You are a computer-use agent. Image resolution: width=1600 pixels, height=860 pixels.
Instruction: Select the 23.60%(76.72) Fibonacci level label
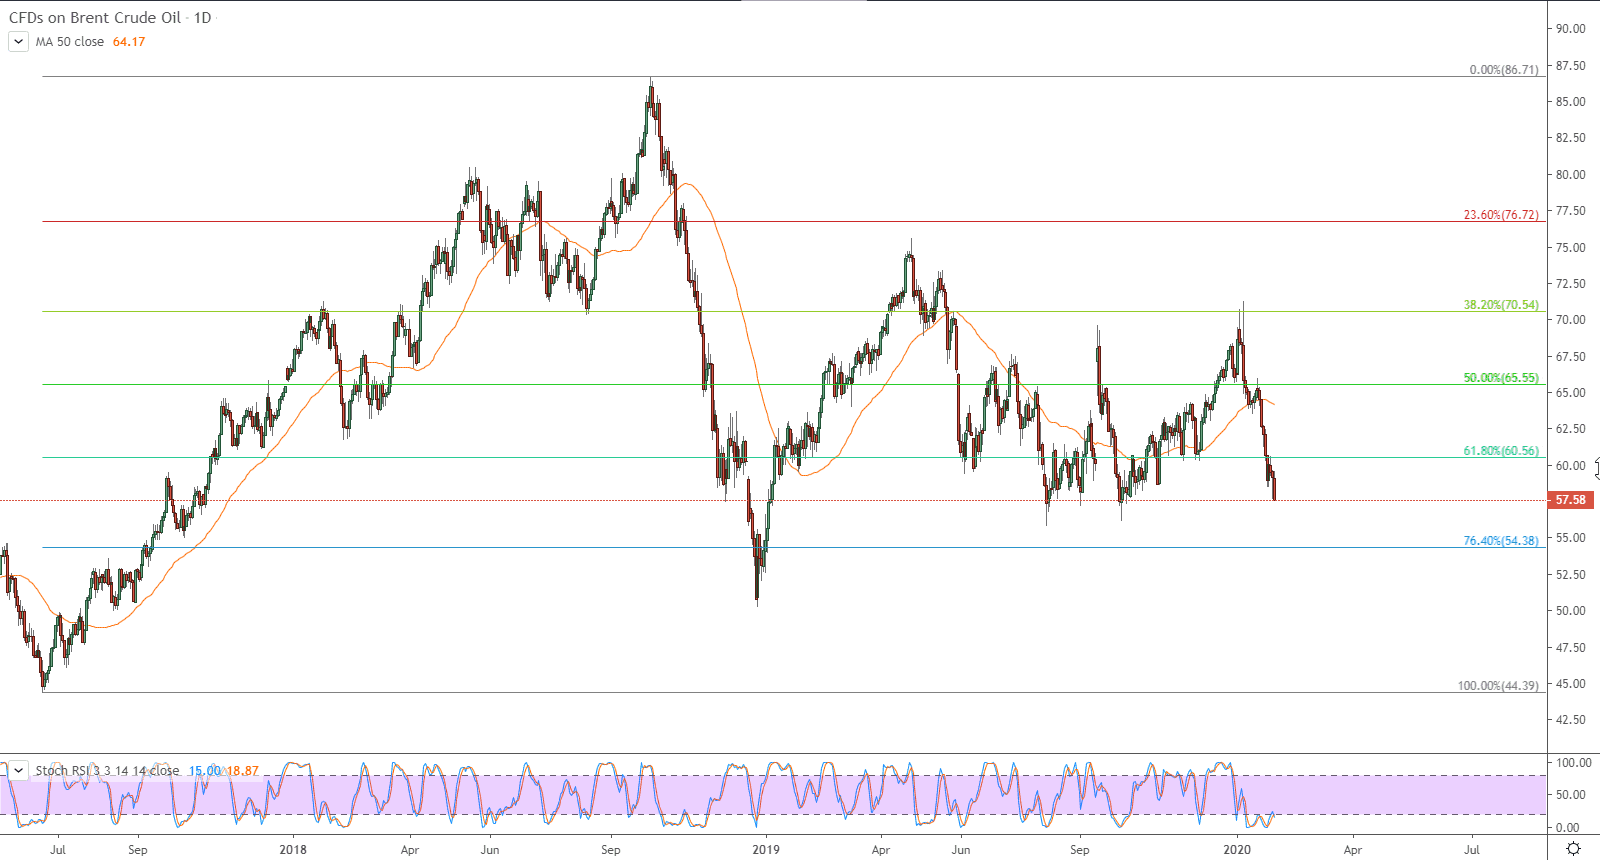(1501, 215)
